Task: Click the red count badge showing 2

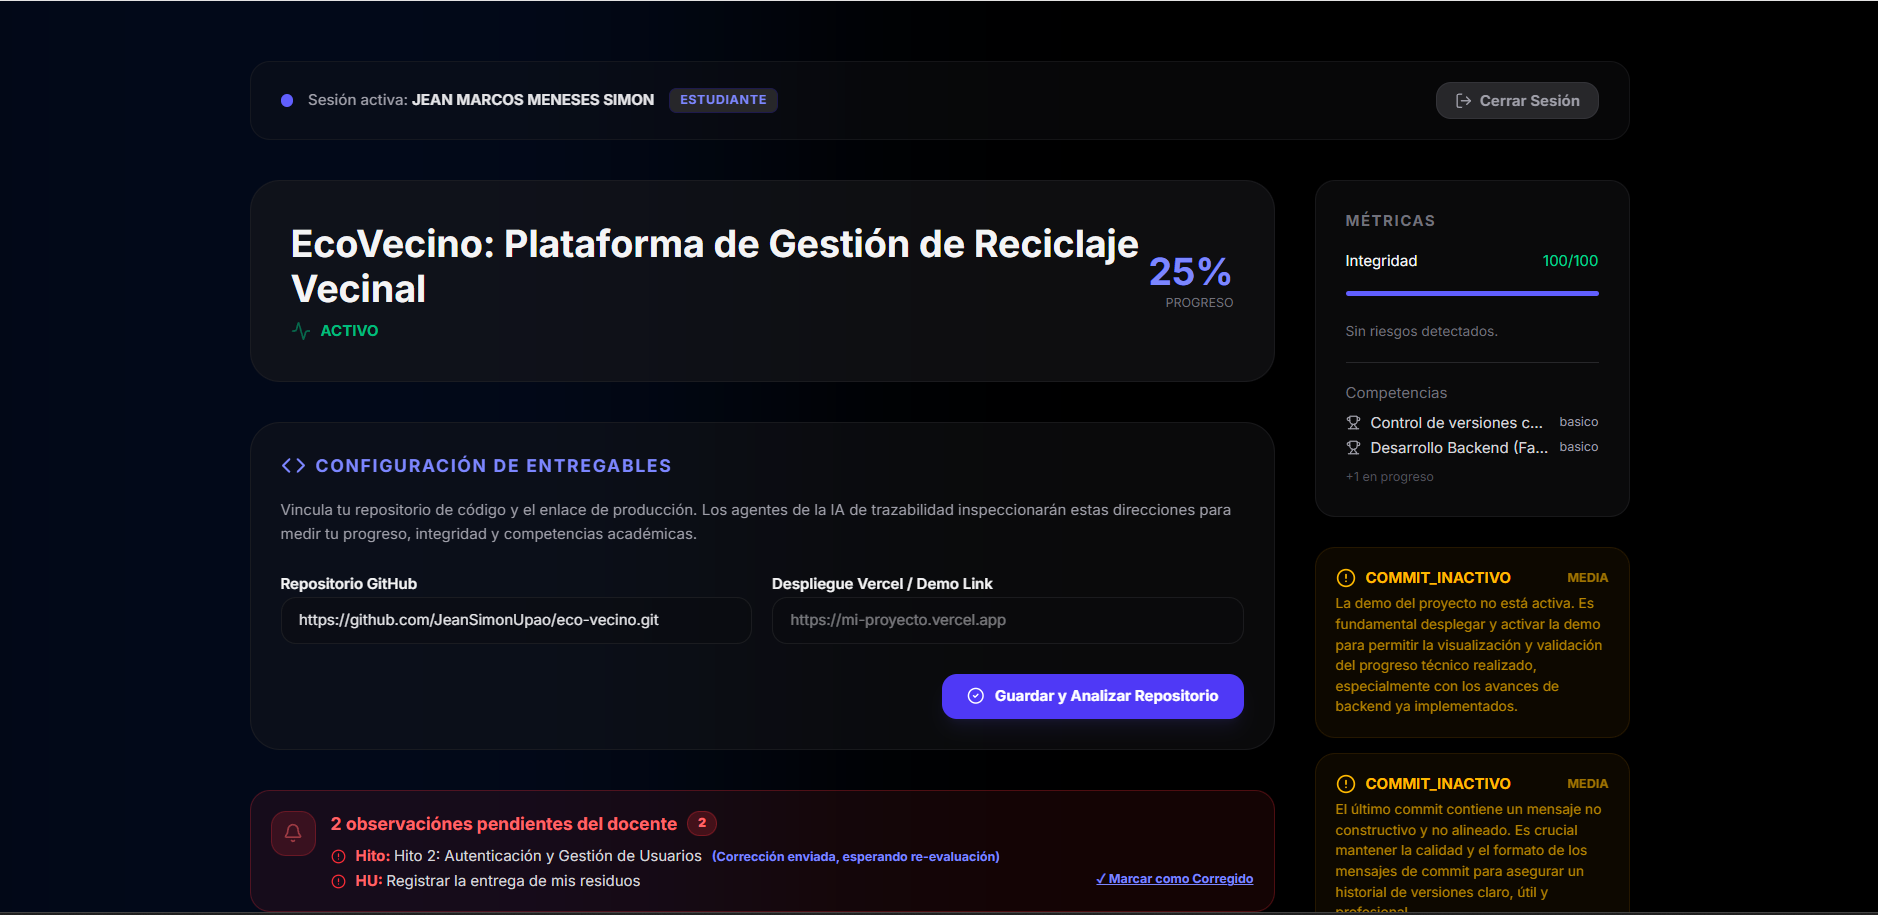Action: [702, 823]
